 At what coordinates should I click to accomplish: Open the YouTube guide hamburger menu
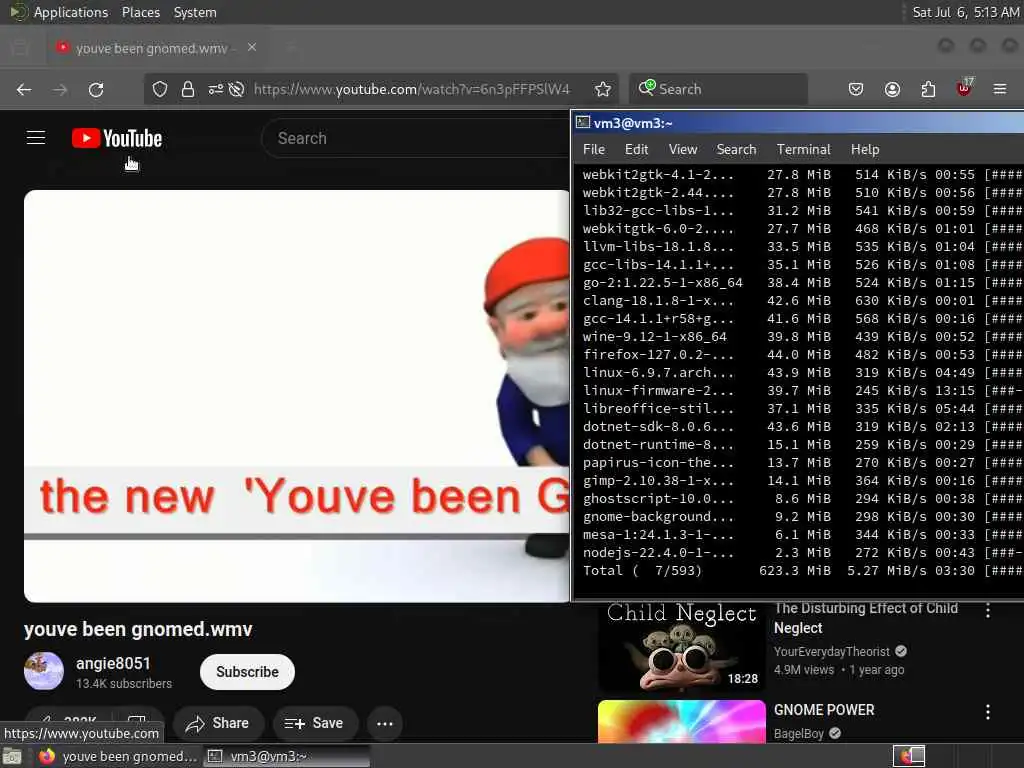tap(36, 138)
